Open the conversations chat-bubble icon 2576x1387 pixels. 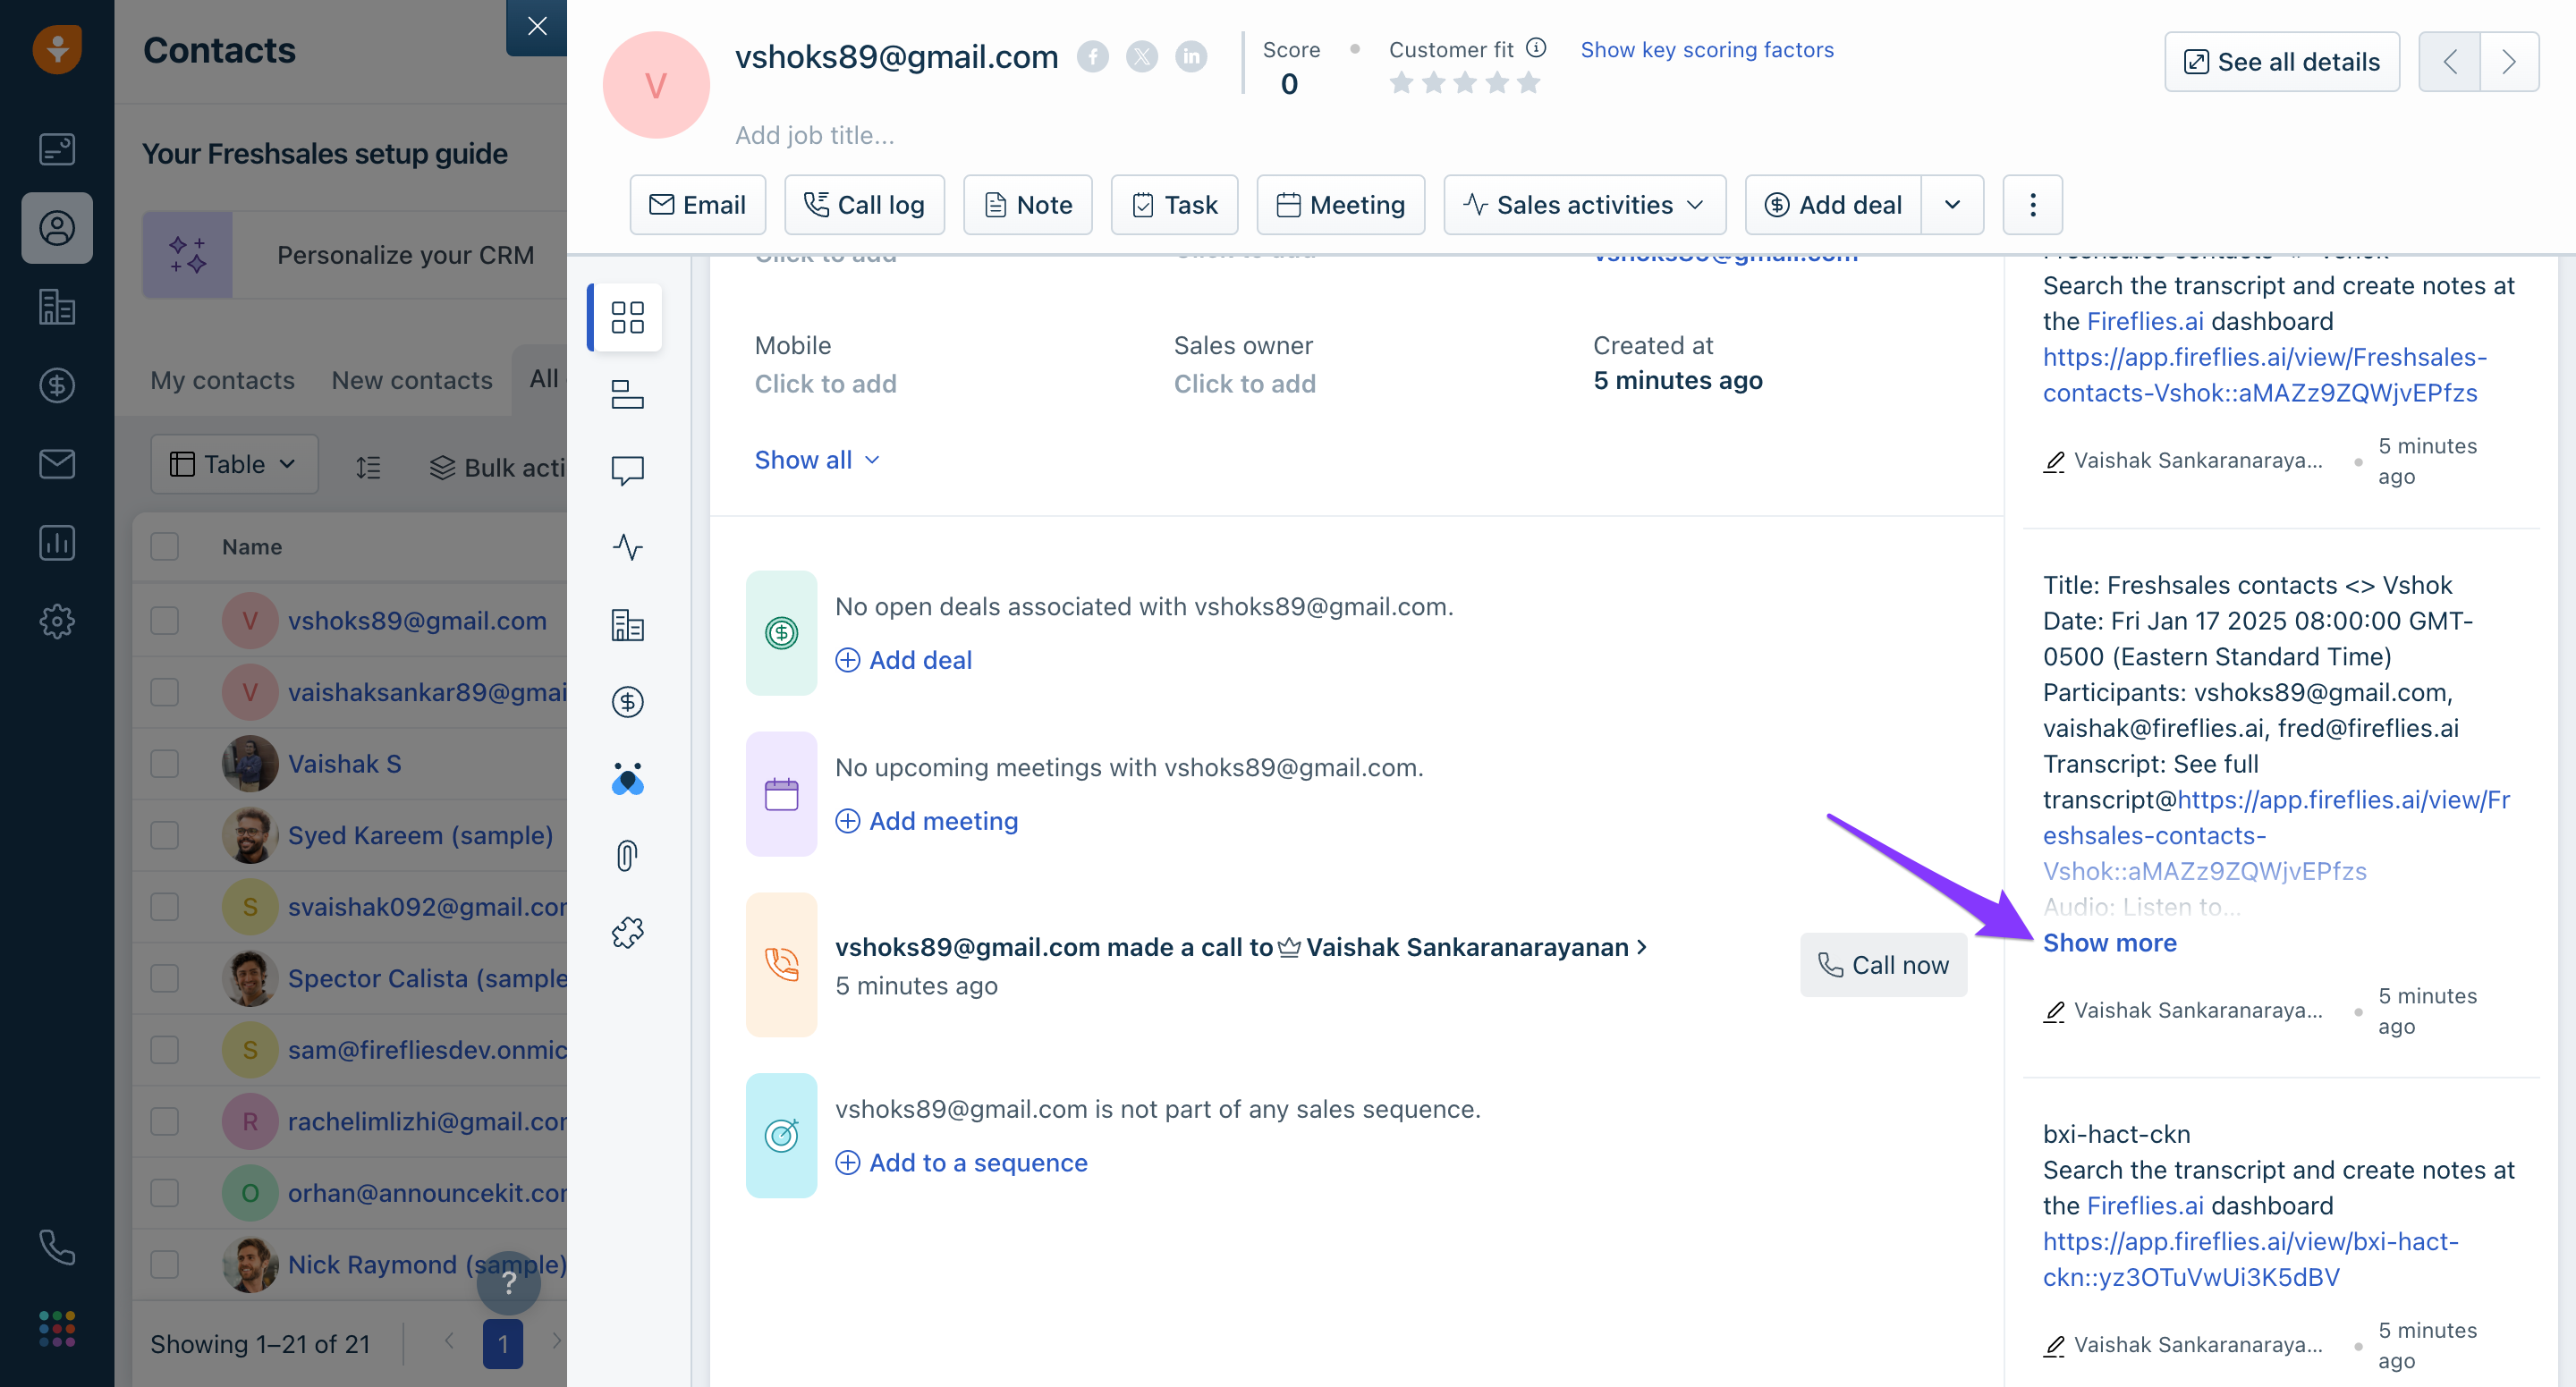pos(627,470)
